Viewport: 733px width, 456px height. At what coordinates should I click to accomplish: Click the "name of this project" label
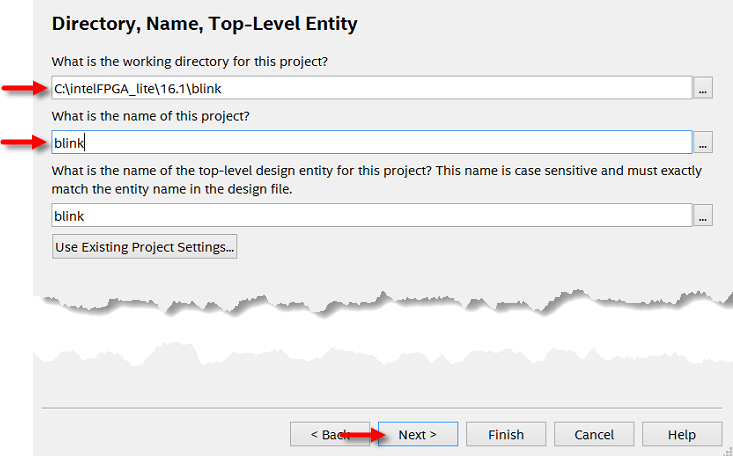coord(150,116)
